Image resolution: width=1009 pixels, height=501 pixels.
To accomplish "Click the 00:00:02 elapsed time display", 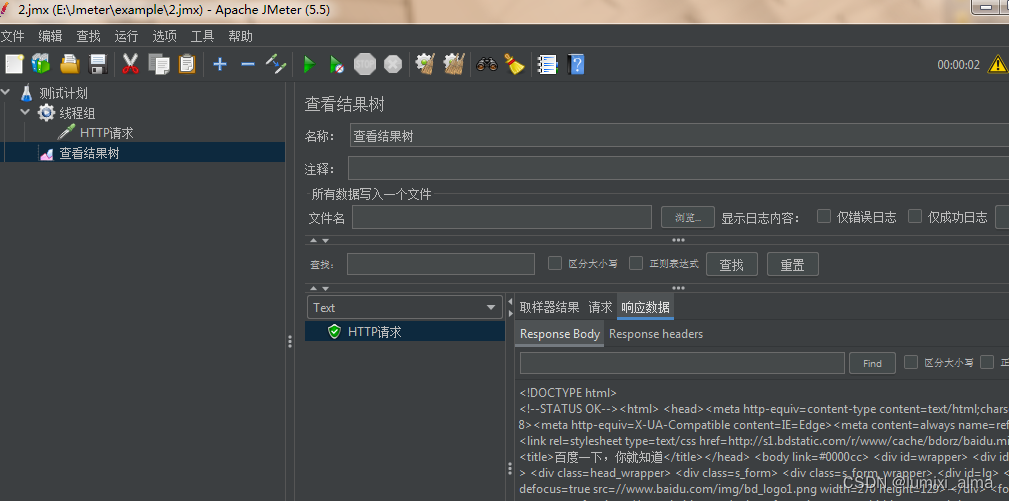I will point(958,64).
